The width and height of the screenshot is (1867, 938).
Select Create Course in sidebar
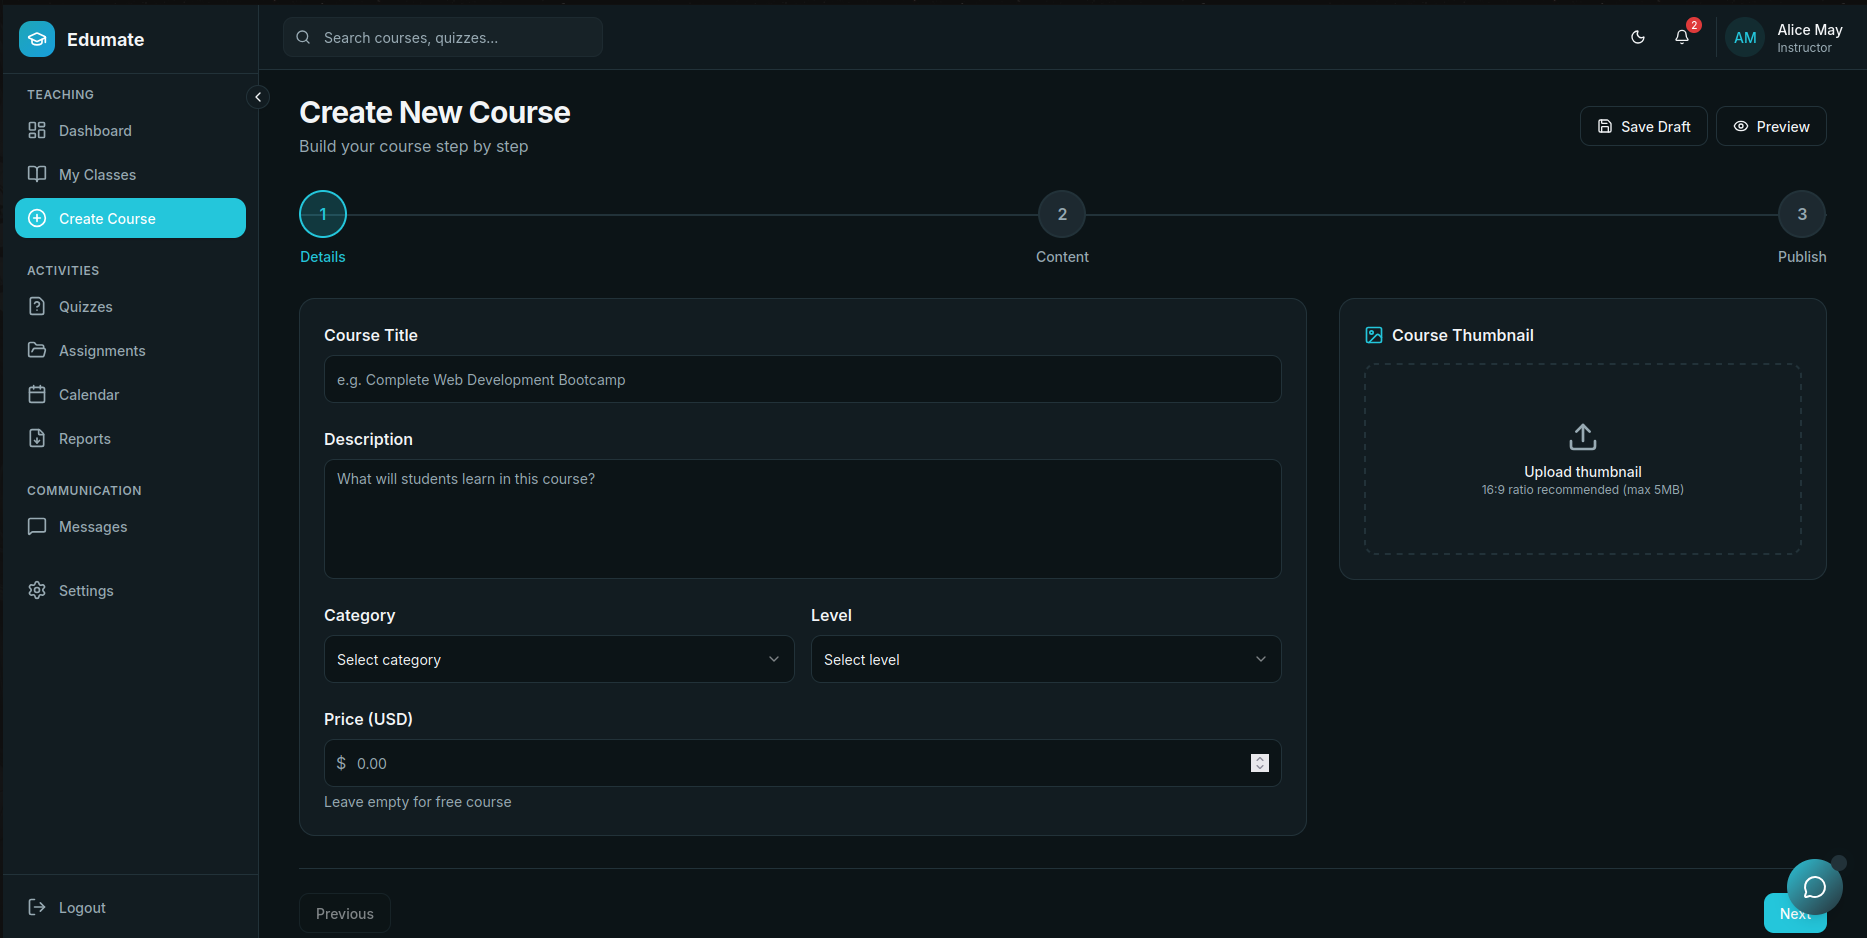click(x=130, y=218)
